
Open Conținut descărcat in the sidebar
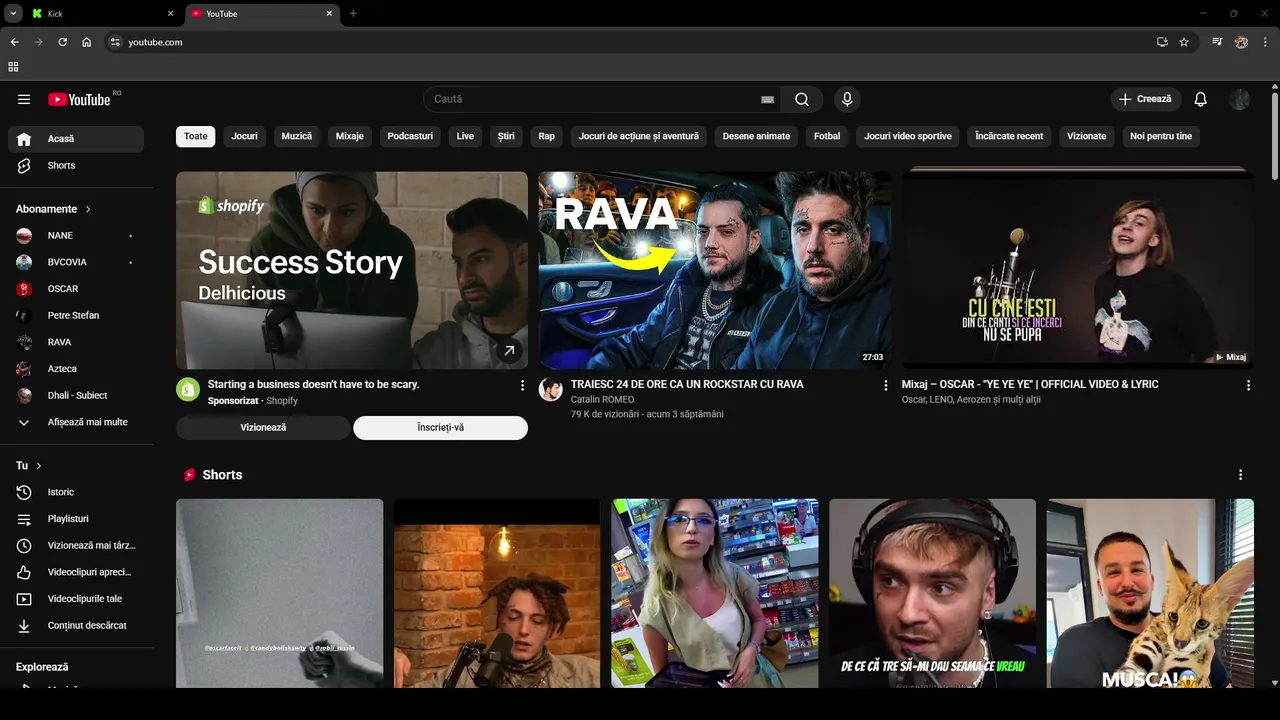[x=76, y=626]
